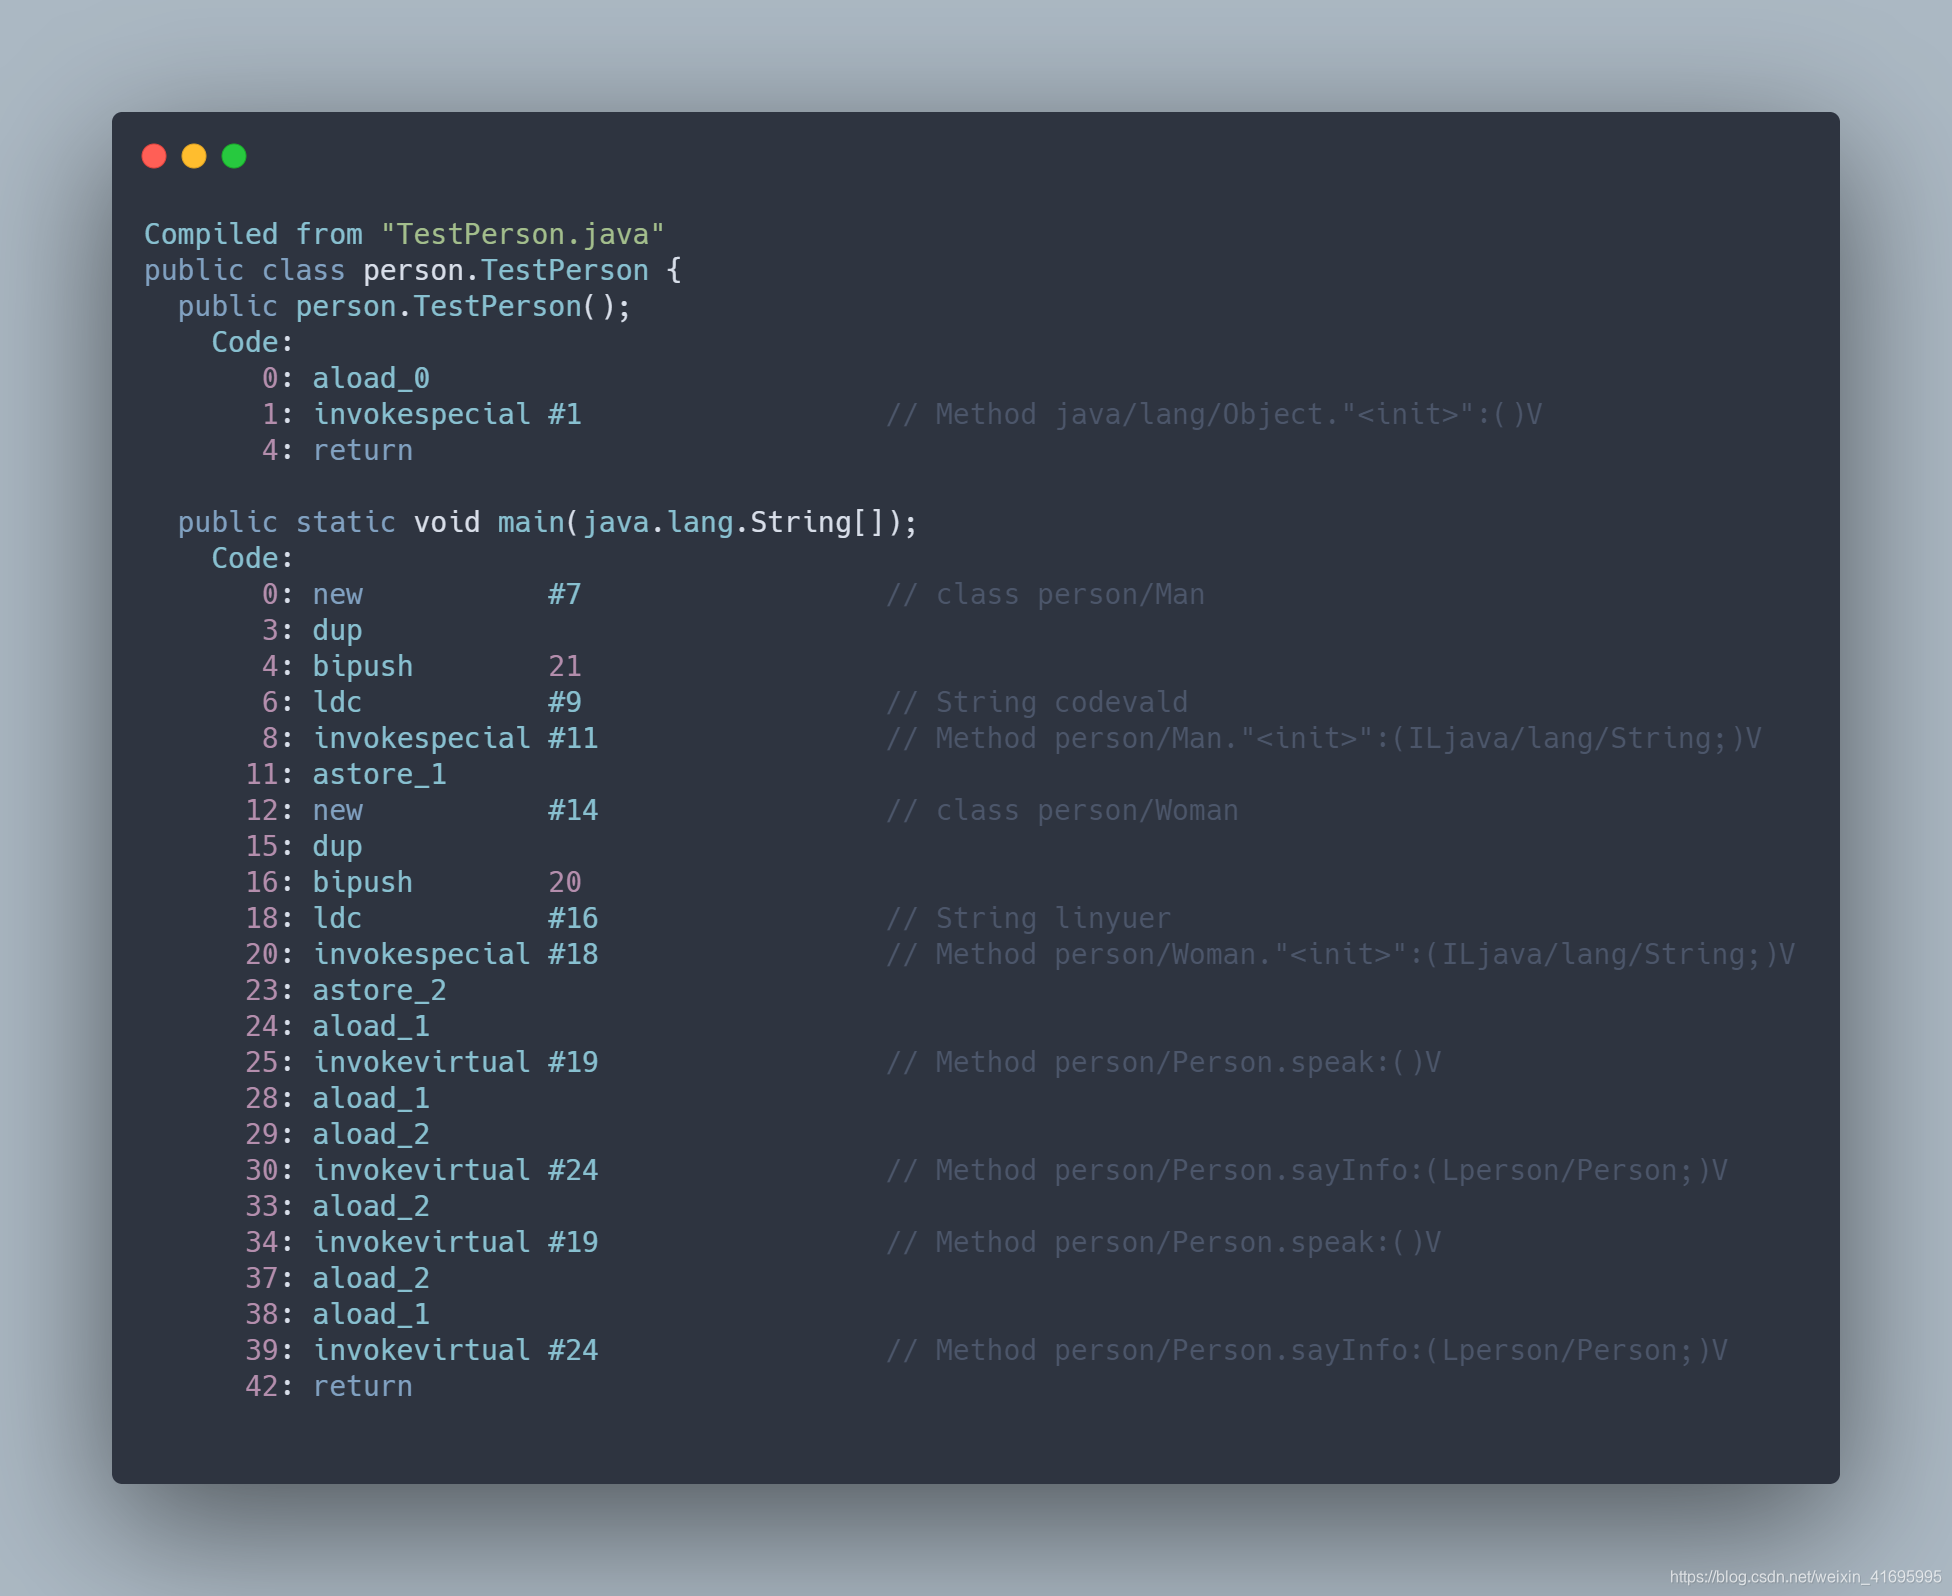Viewport: 1952px width, 1596px height.
Task: Click invokevirtual #19 at offset 25
Action: point(455,1062)
